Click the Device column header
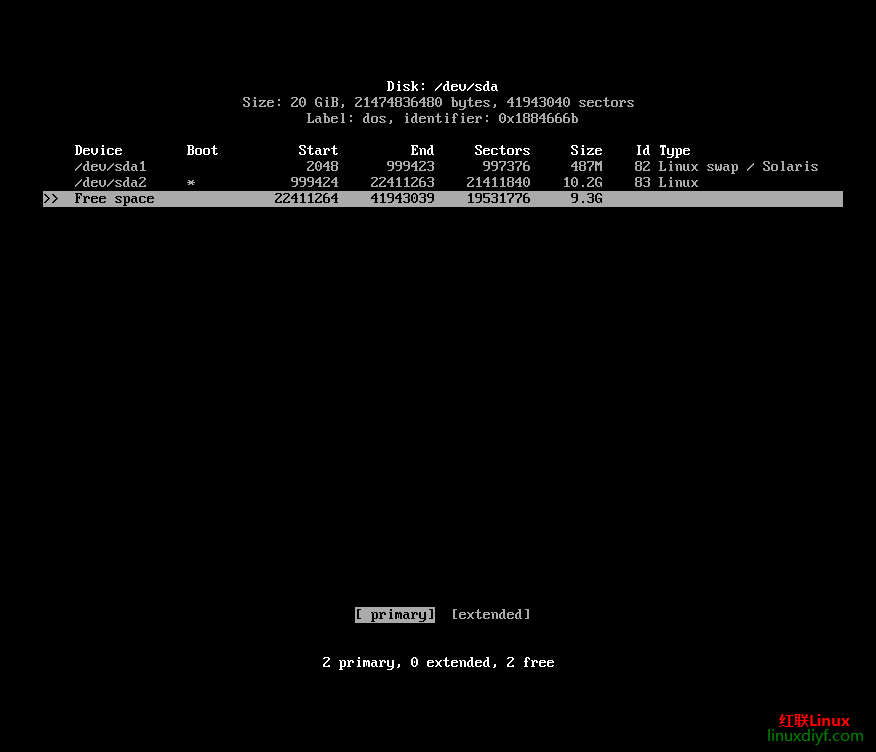The height and width of the screenshot is (752, 876). click(x=98, y=151)
